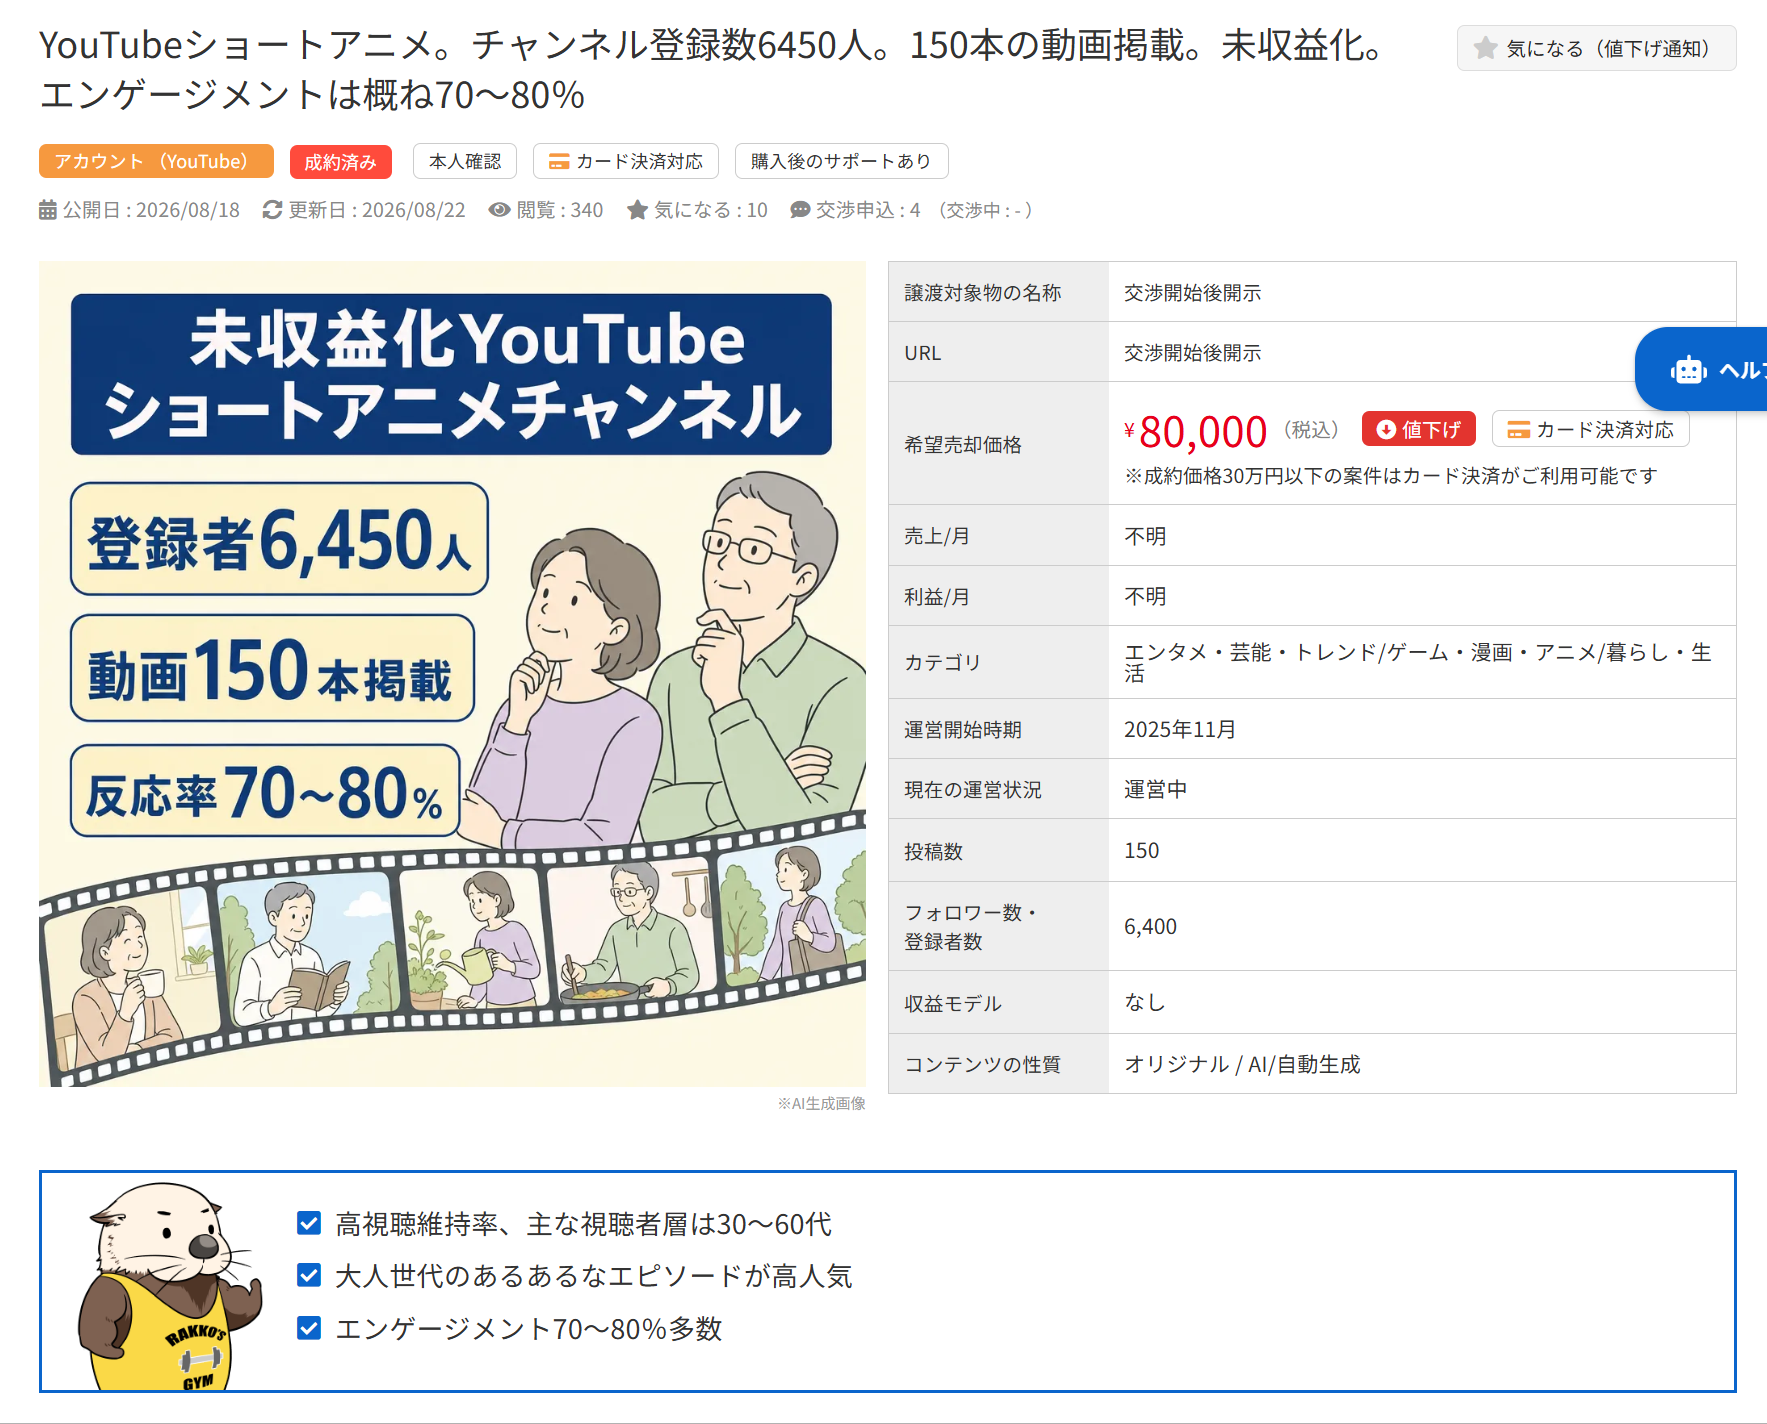The width and height of the screenshot is (1767, 1424).
Task: Click the 閲覧:340 view count text
Action: [x=560, y=210]
